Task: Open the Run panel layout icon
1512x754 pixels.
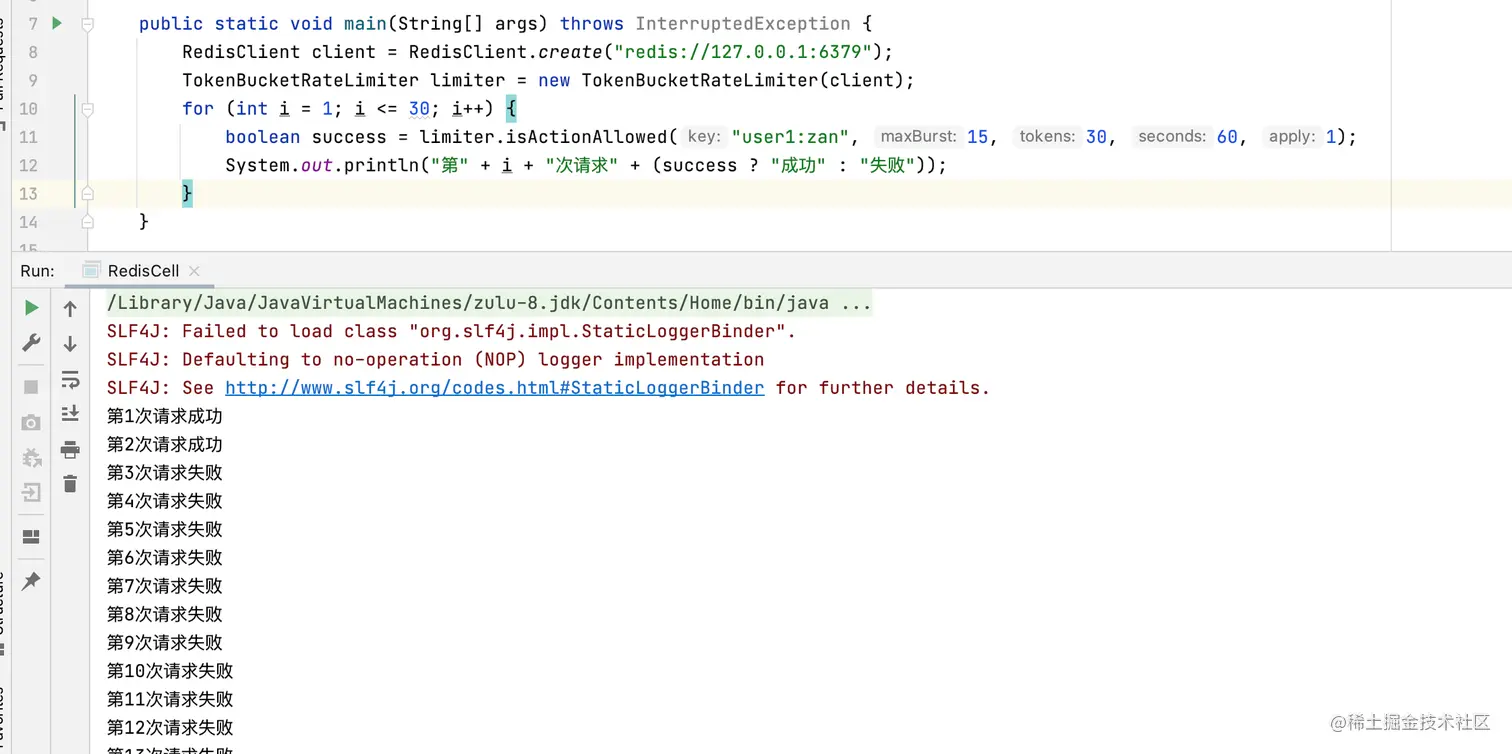Action: click(31, 537)
